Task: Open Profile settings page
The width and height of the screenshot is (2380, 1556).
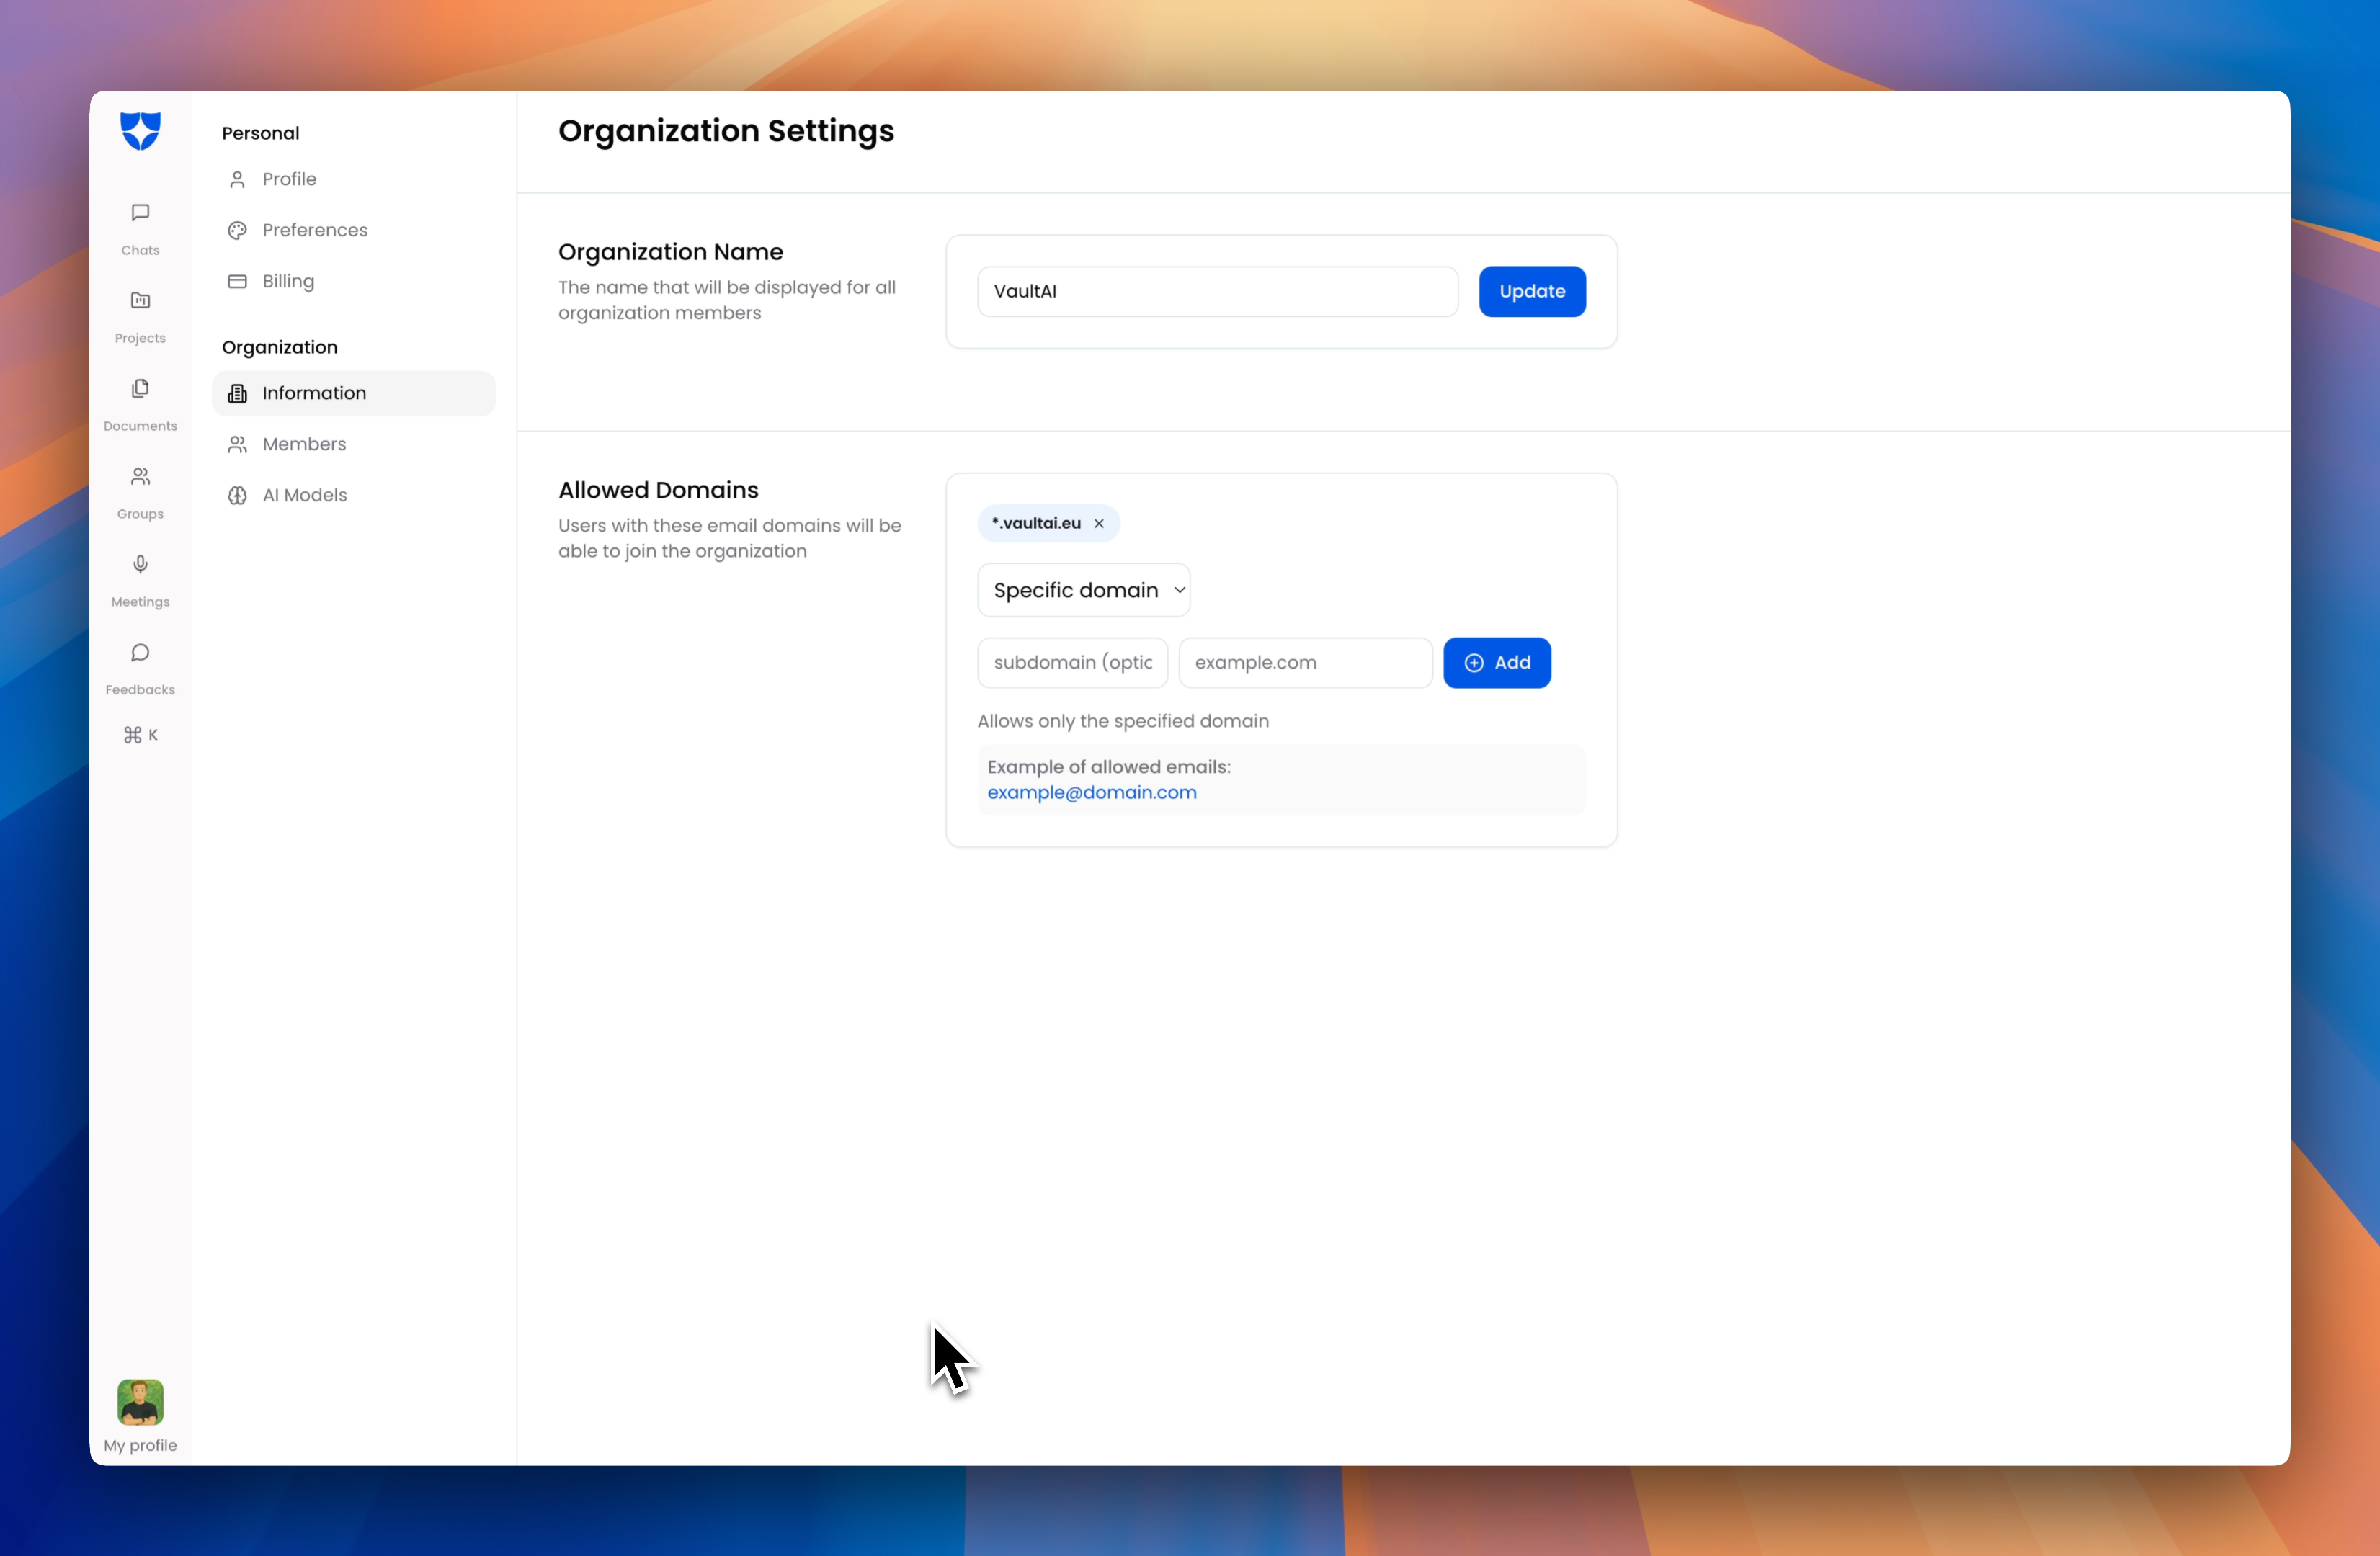Action: (289, 179)
